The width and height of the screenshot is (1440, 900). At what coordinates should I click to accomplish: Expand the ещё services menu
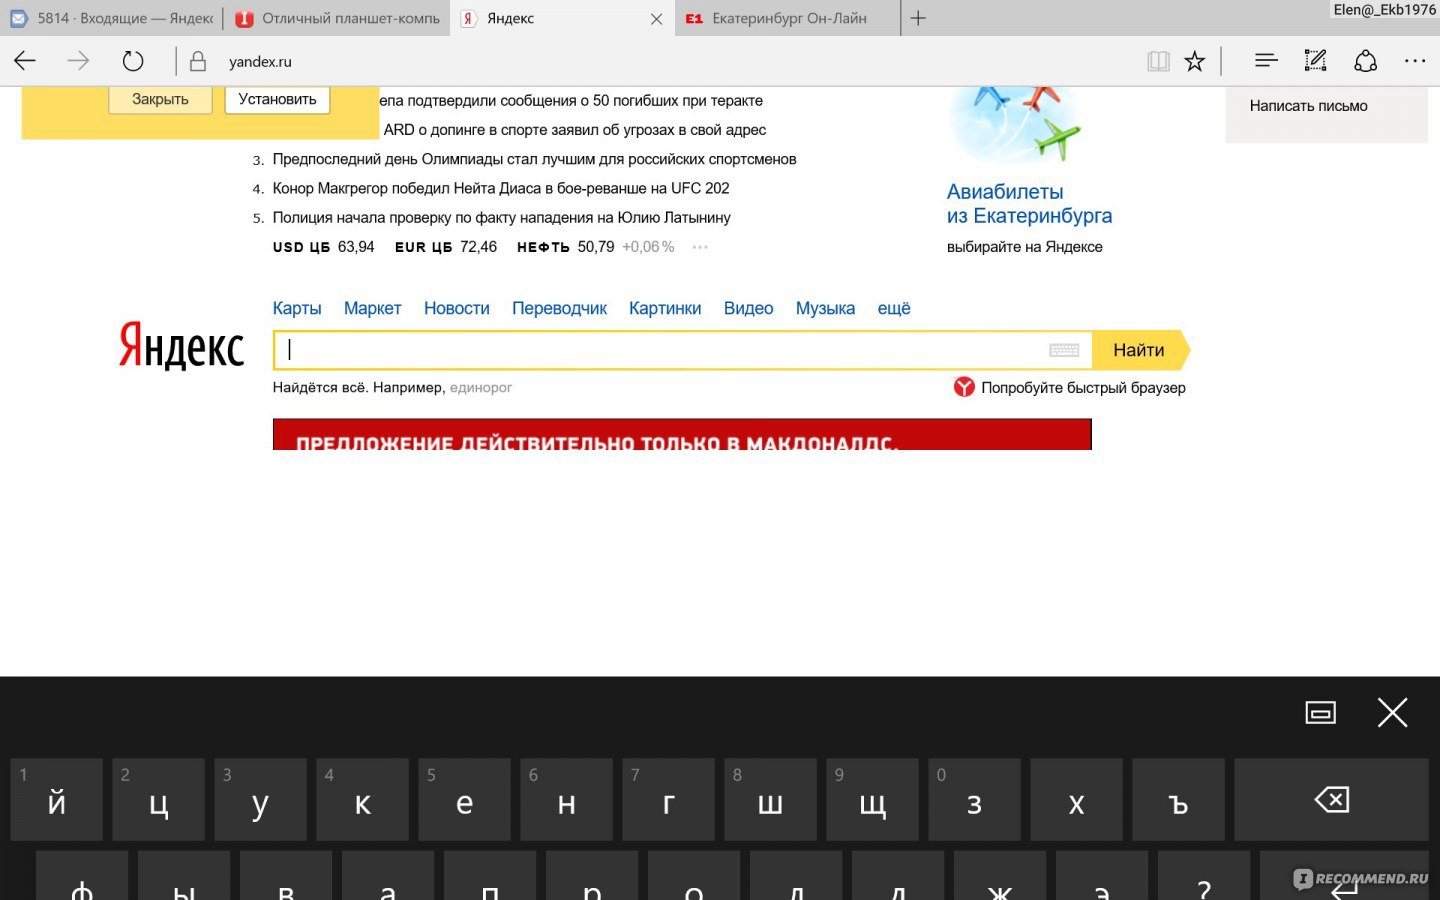pyautogui.click(x=894, y=308)
